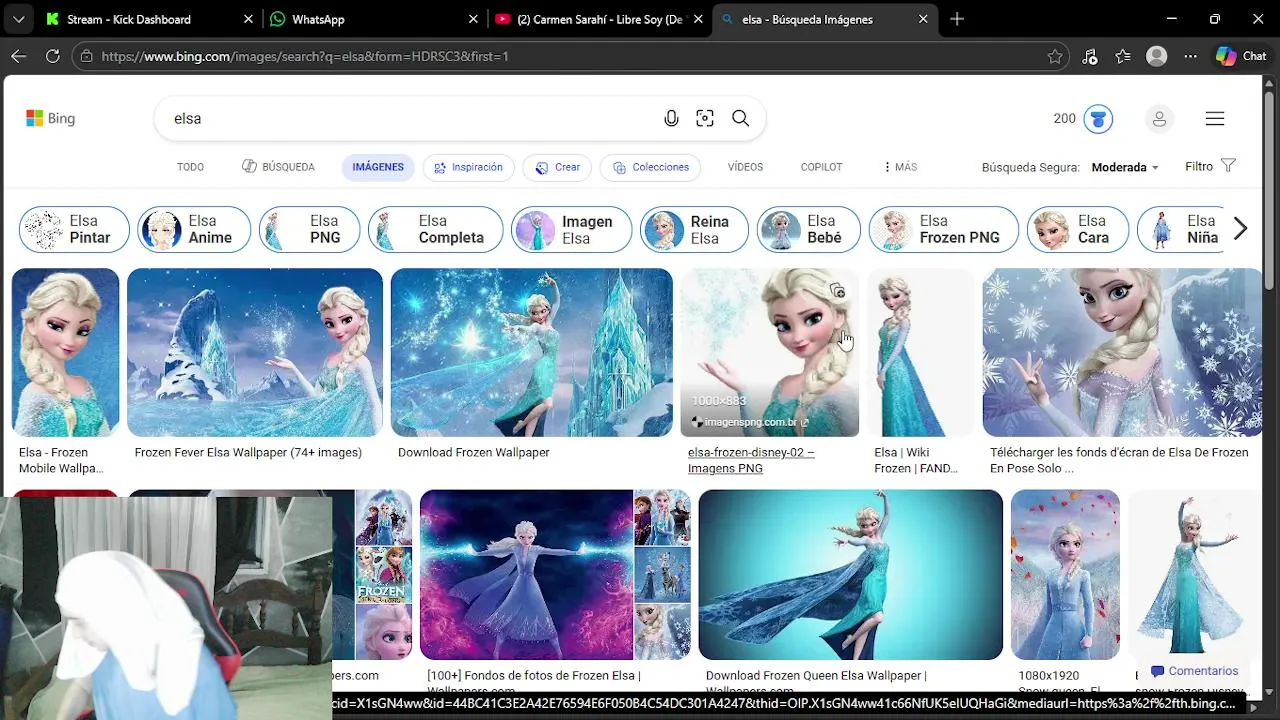Click the visual search icon on elsa-frozen-disney-02 image

tap(837, 291)
